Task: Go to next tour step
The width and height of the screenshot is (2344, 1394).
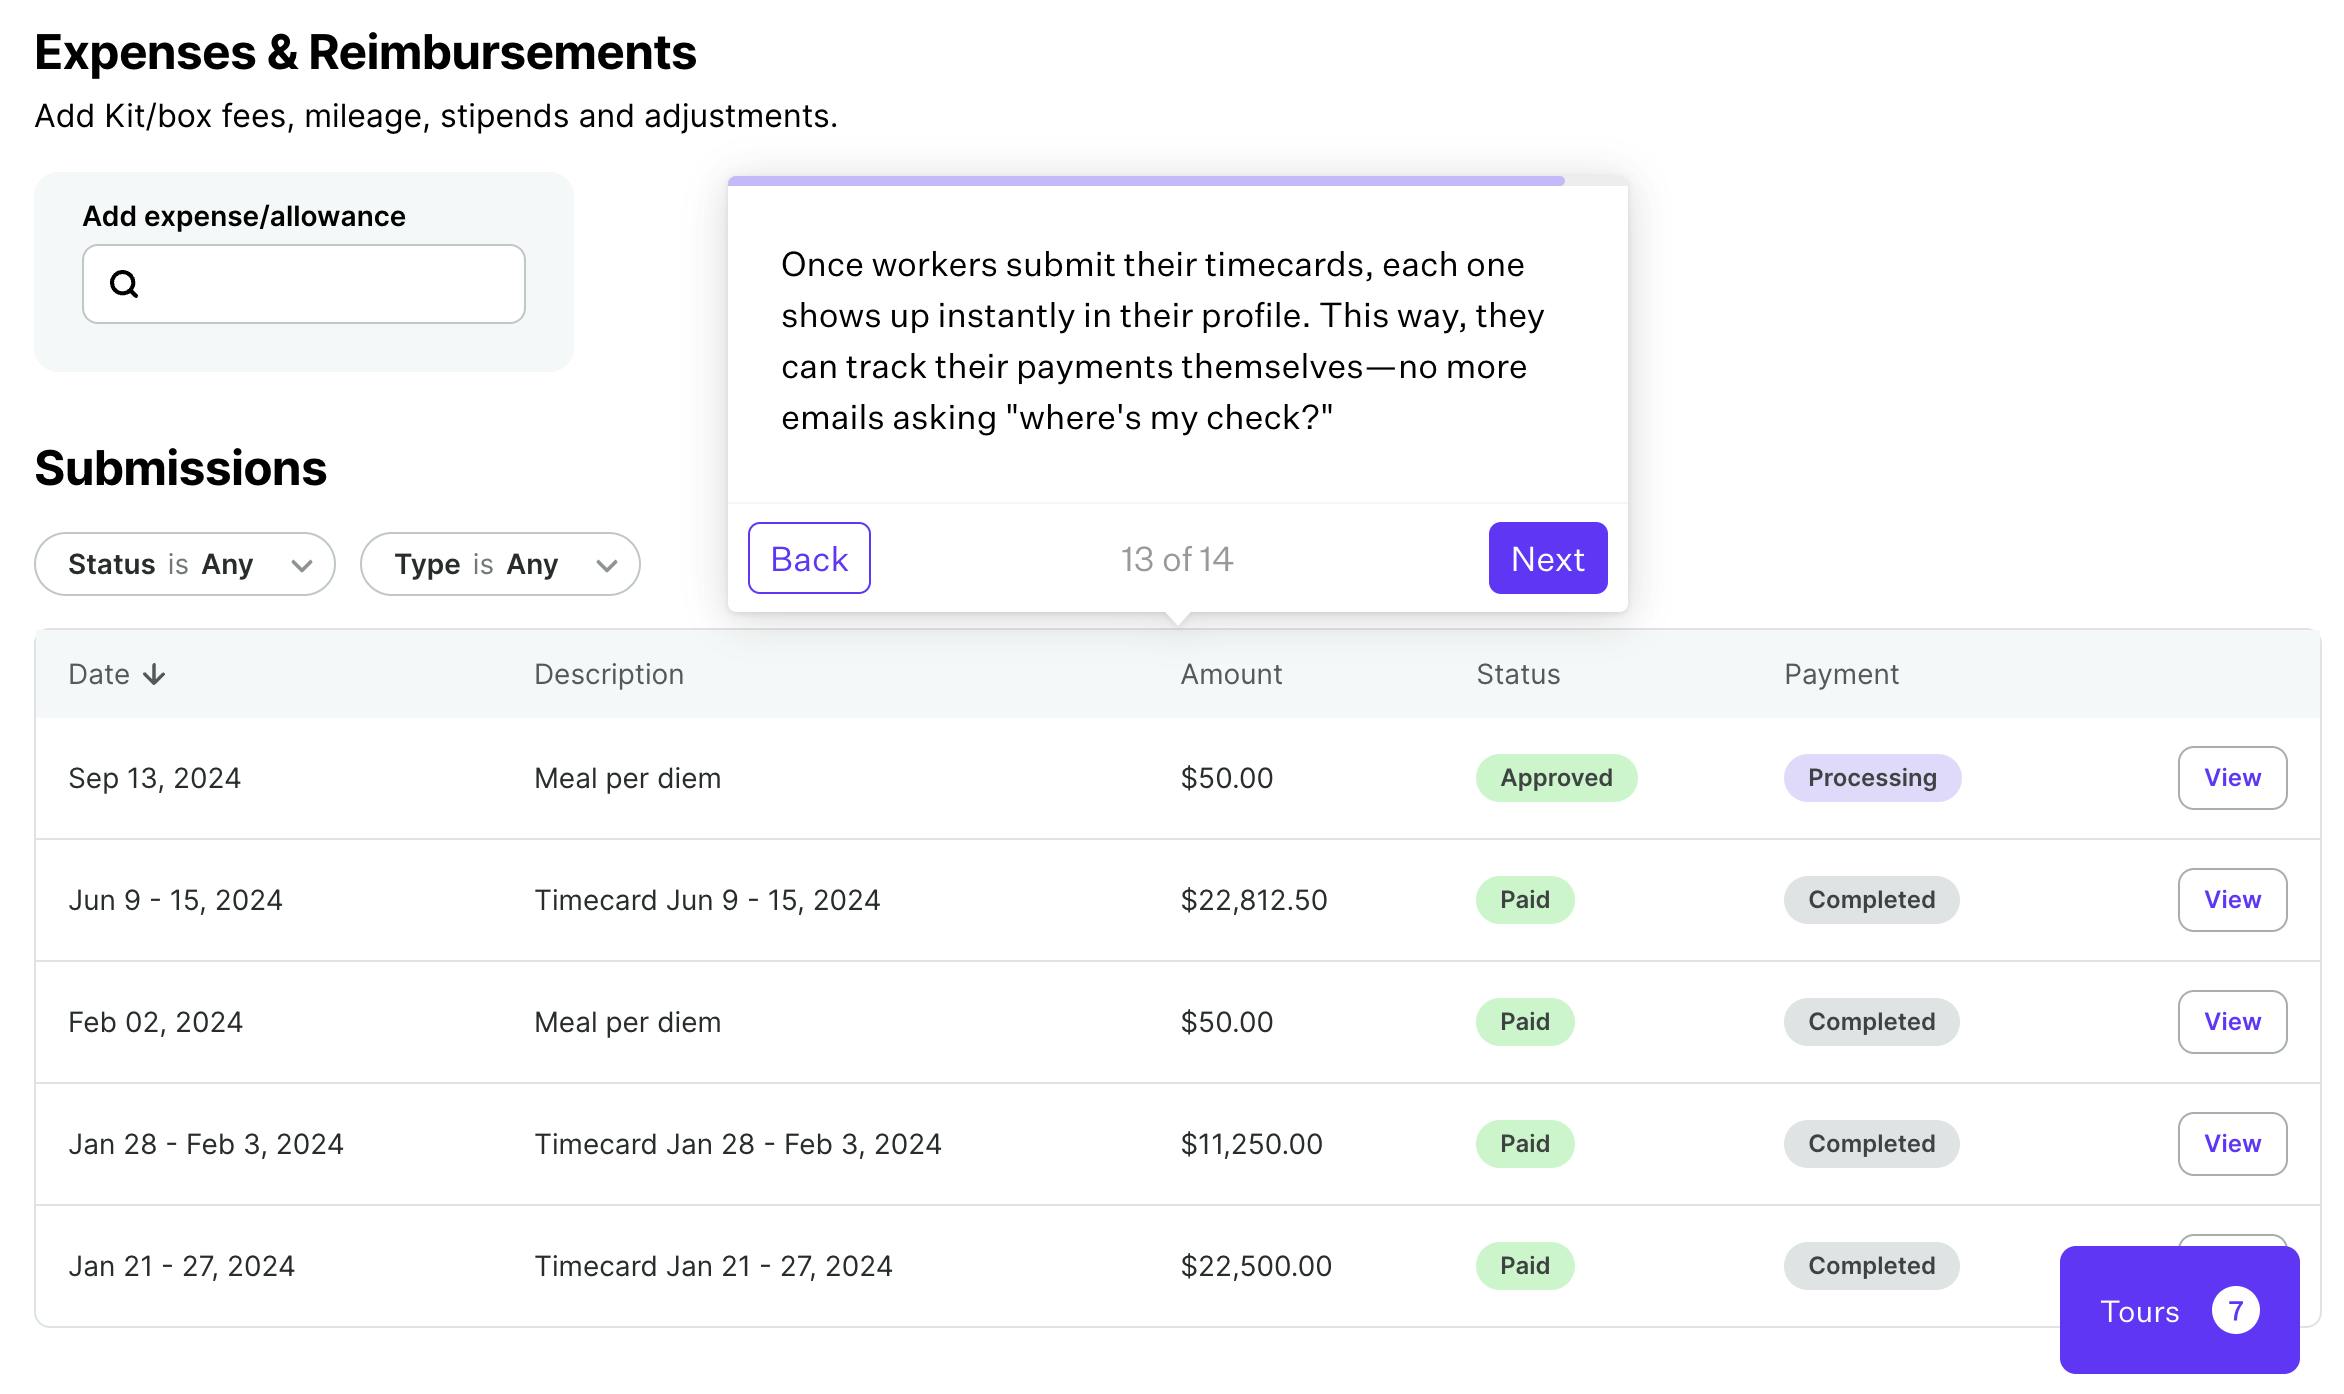Action: click(1547, 558)
